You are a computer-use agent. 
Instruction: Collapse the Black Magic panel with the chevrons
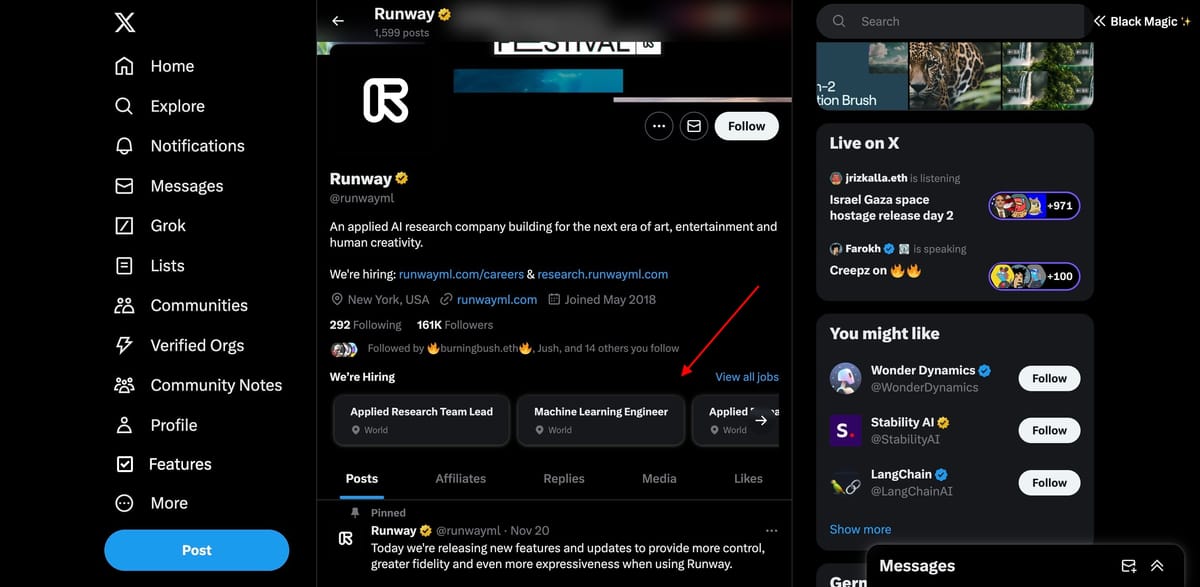pyautogui.click(x=1101, y=20)
